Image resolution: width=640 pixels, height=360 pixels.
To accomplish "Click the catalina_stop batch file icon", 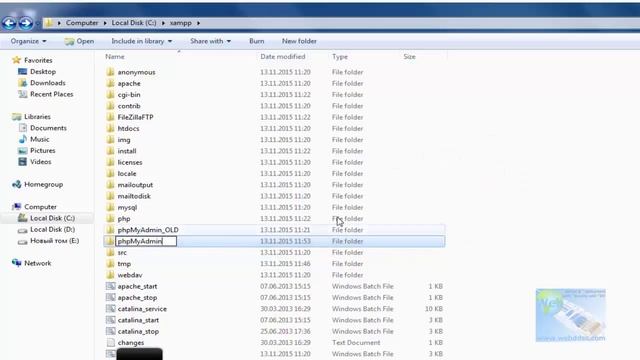I will pos(110,331).
